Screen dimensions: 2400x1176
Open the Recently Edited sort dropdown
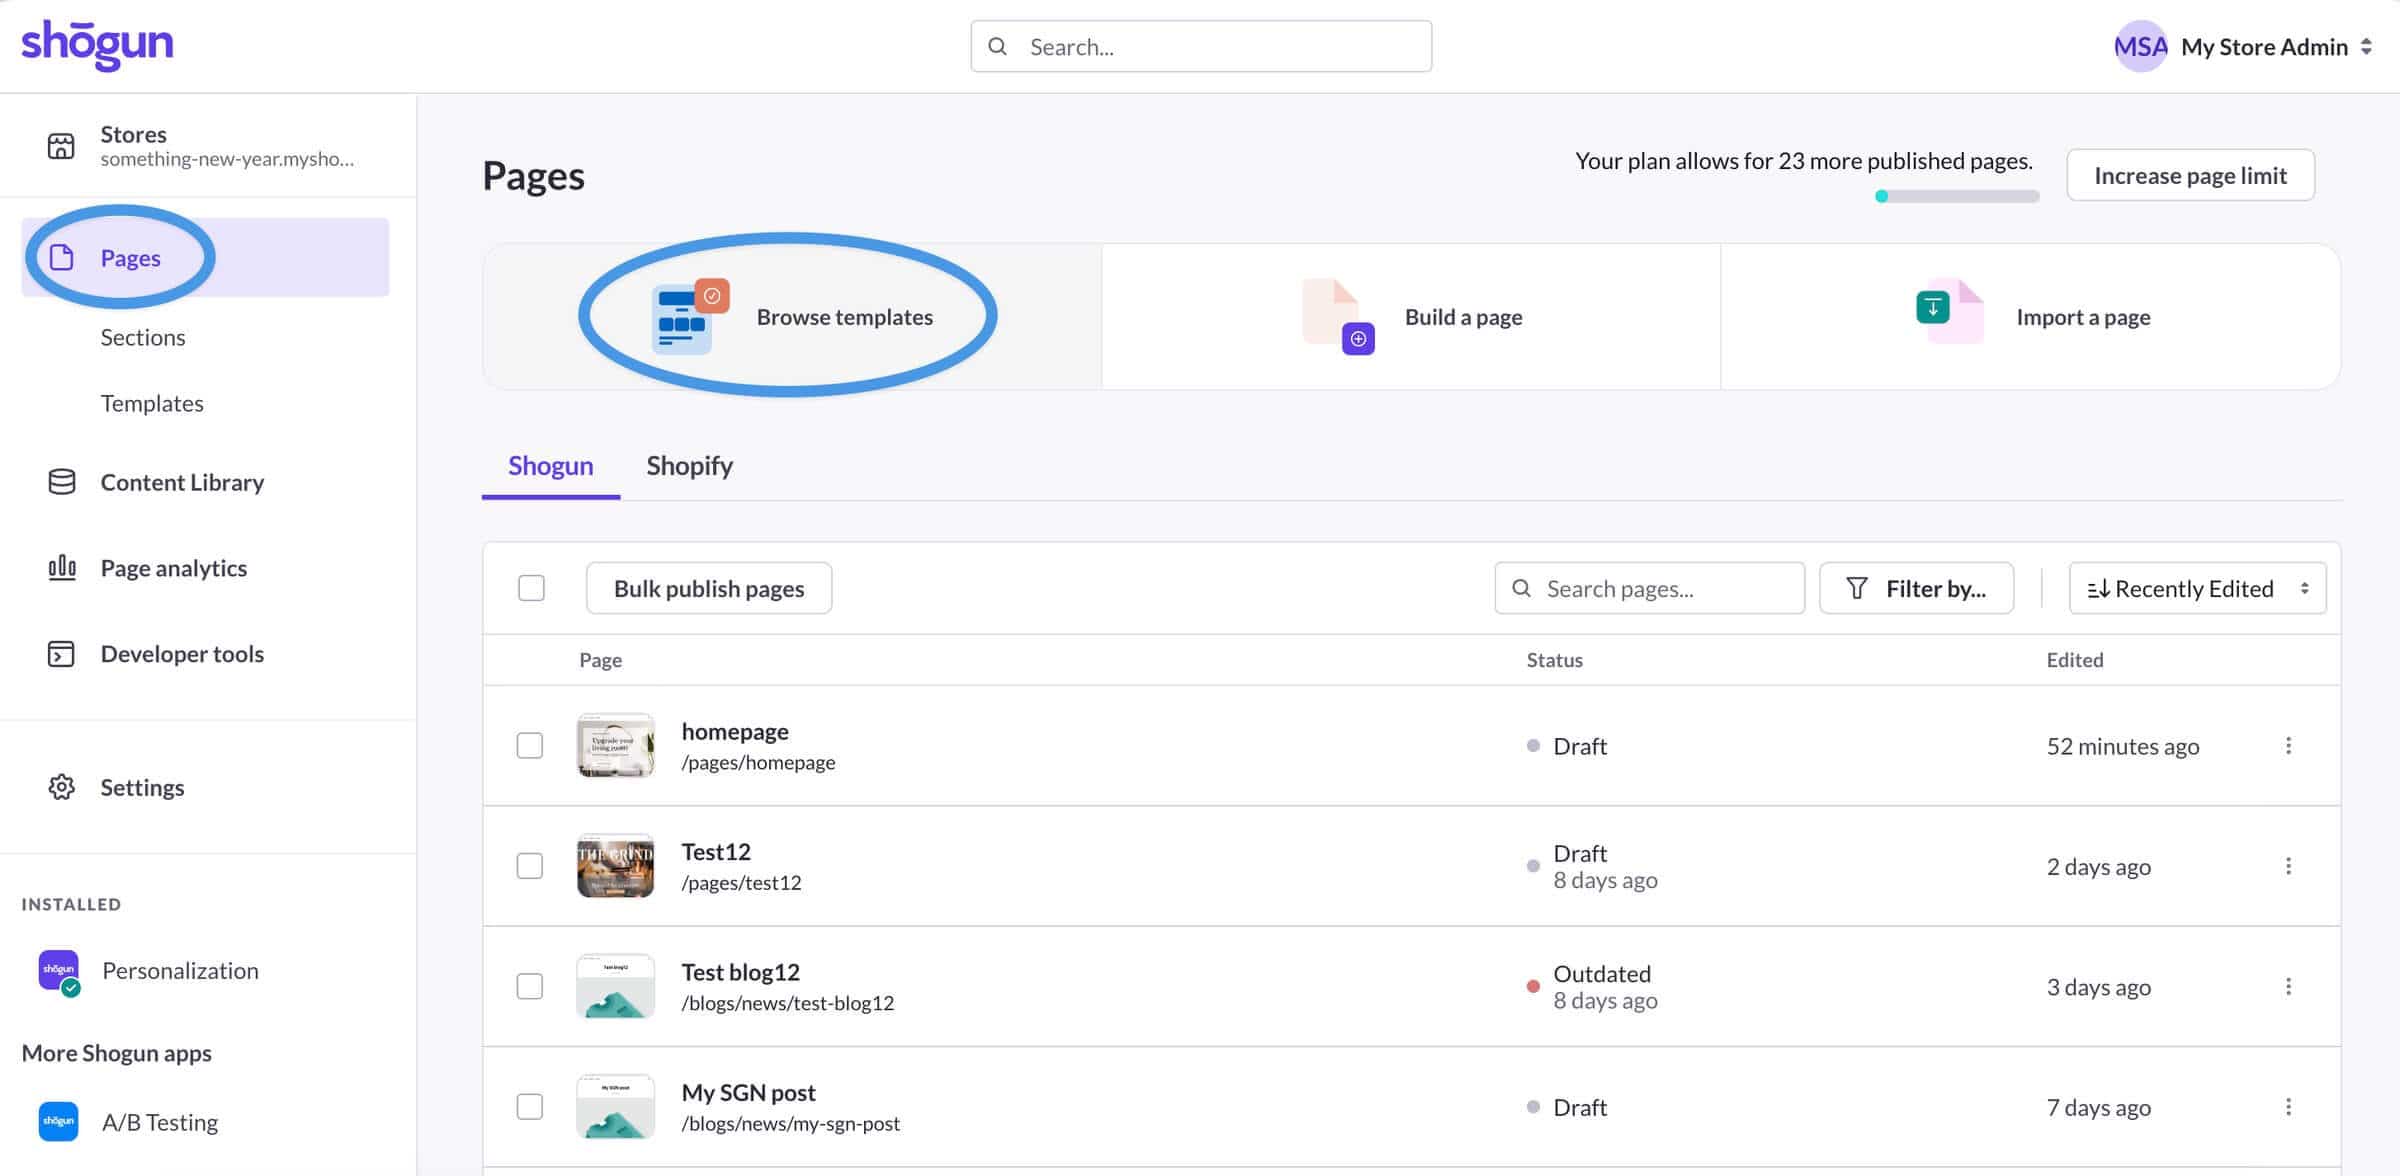(x=2197, y=588)
